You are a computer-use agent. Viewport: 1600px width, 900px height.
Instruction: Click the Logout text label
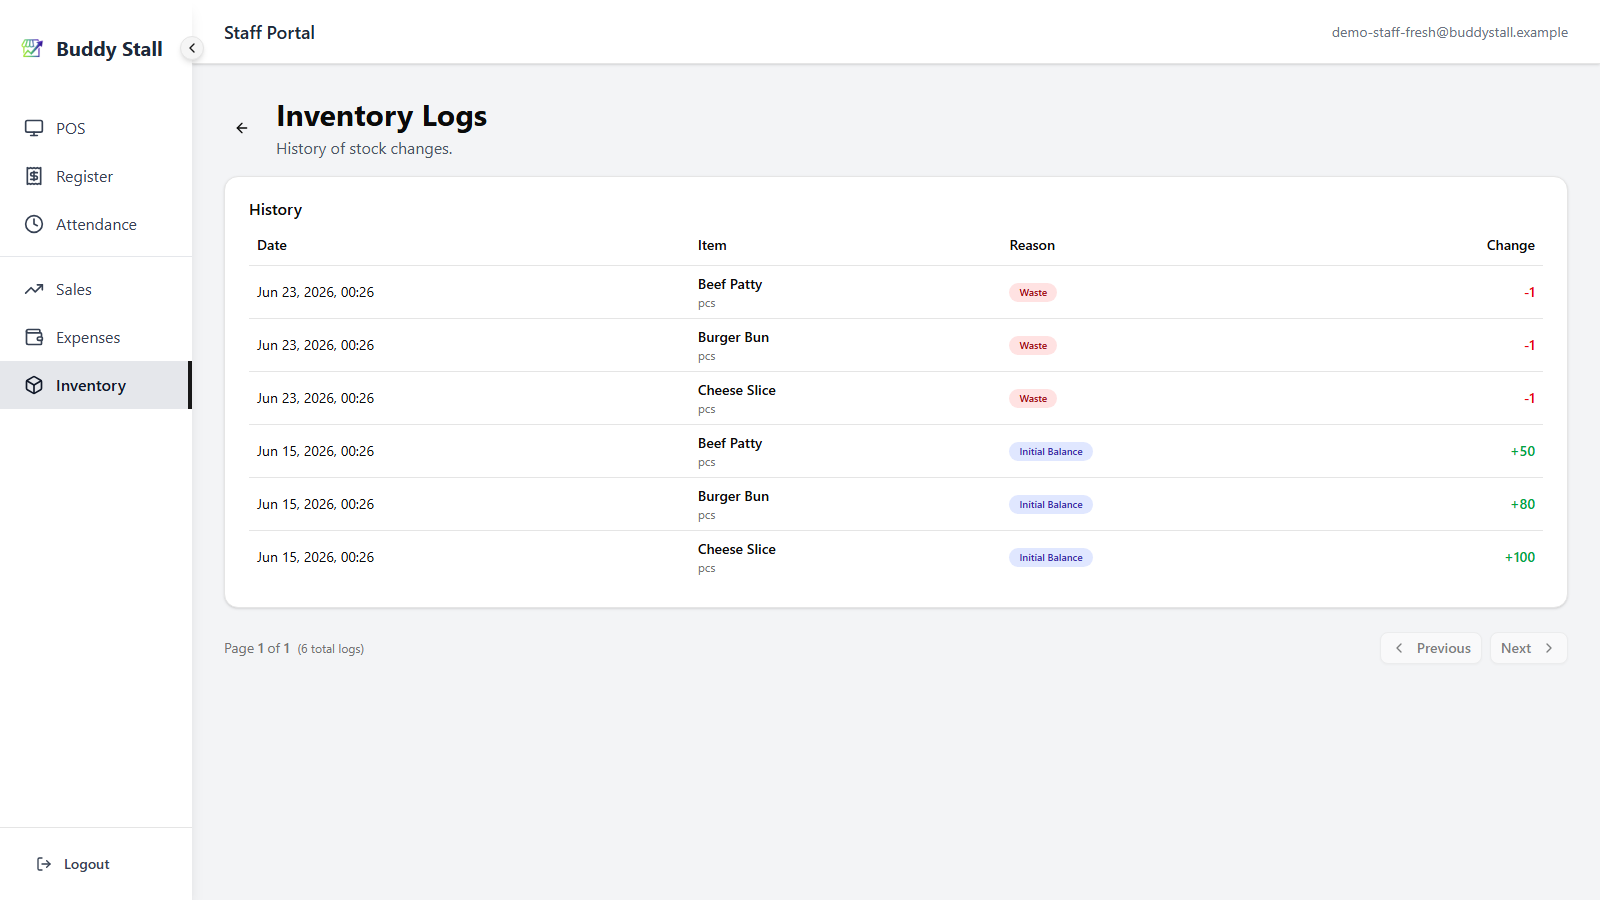pos(87,864)
